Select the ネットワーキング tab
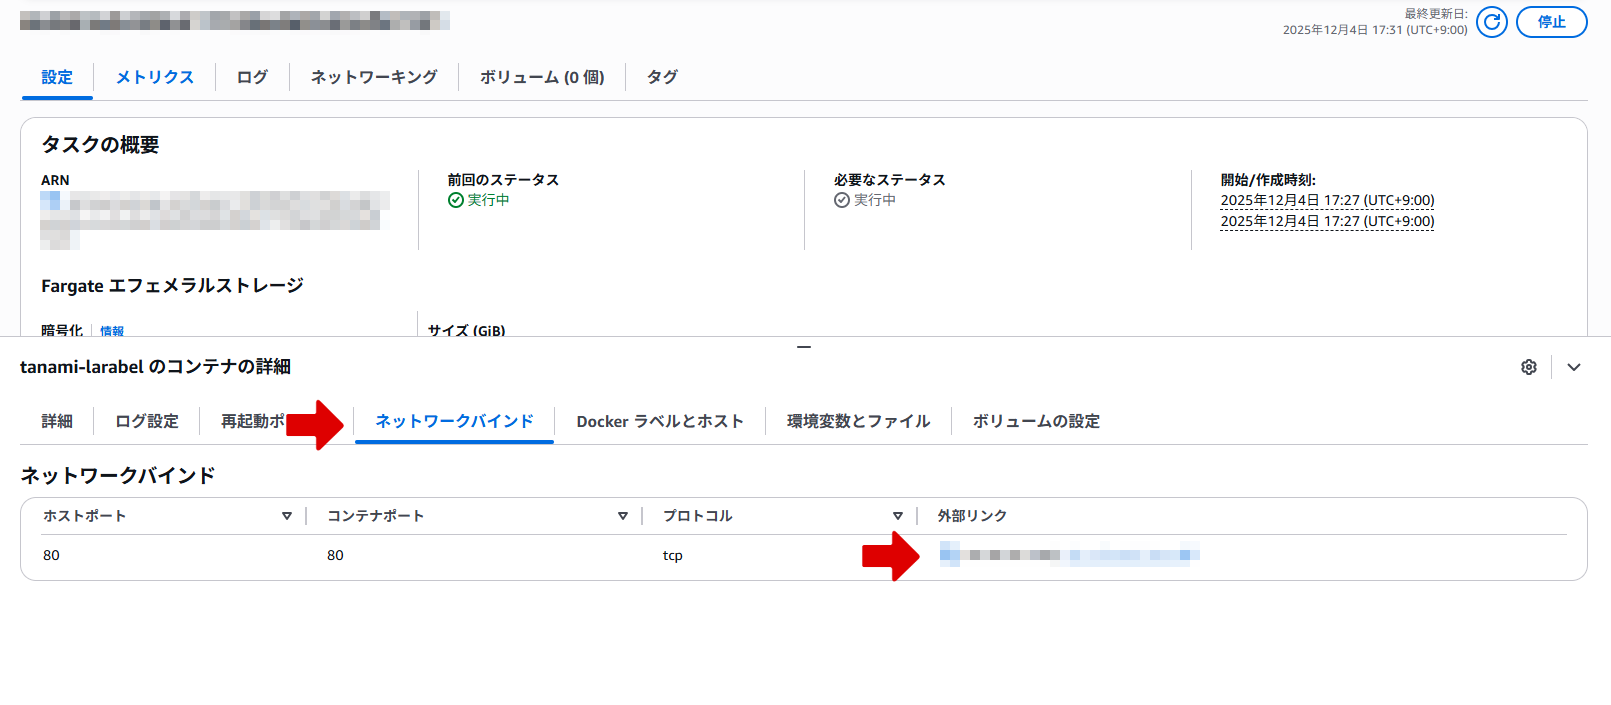 pyautogui.click(x=373, y=77)
